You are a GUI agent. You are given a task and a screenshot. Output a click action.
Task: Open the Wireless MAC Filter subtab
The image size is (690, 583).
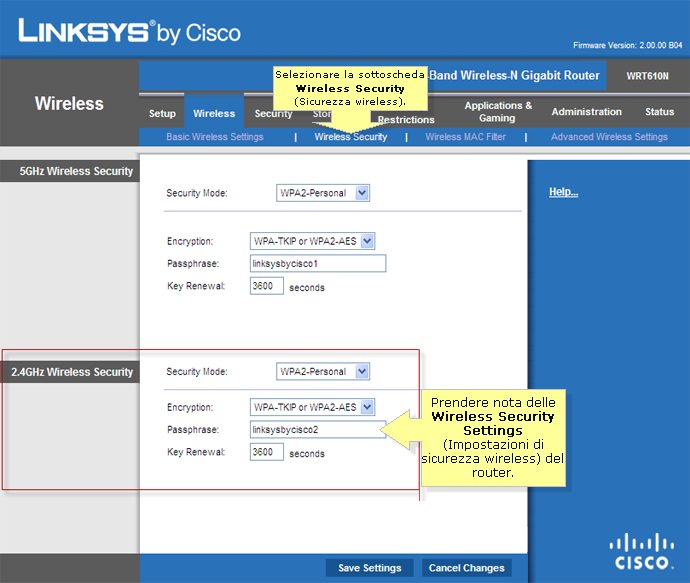click(466, 137)
